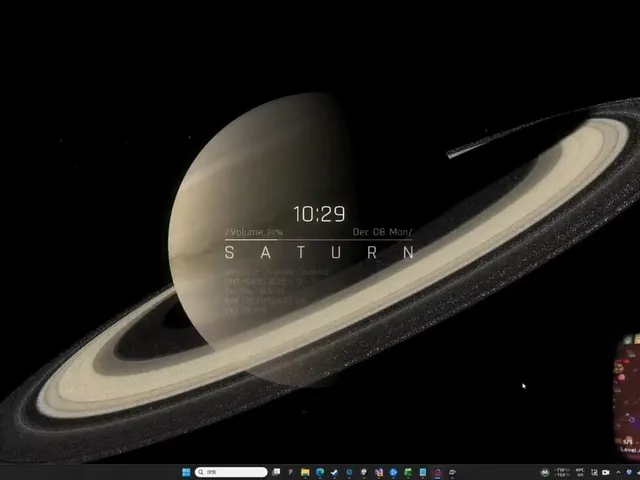Open the round 66 indicator tray icon

[545, 472]
